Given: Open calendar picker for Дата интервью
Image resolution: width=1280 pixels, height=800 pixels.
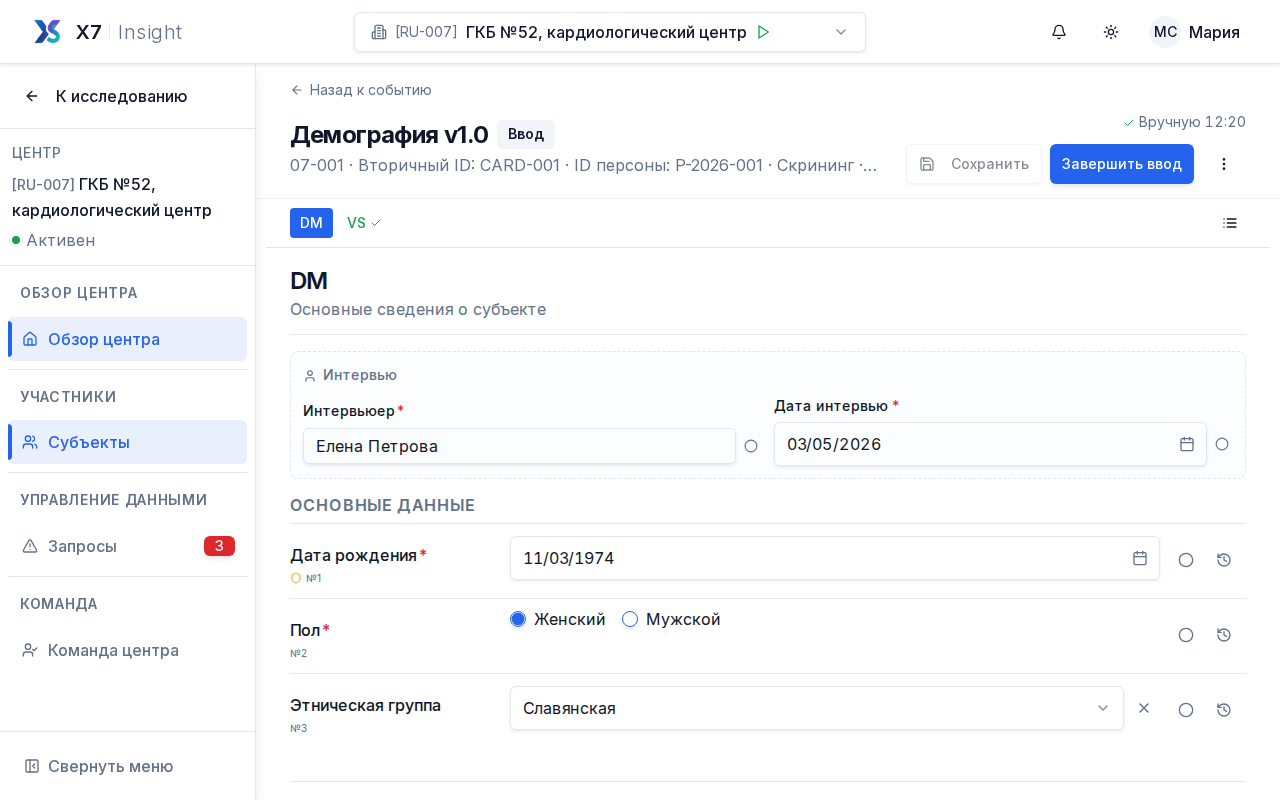Looking at the screenshot, I should click(1187, 444).
